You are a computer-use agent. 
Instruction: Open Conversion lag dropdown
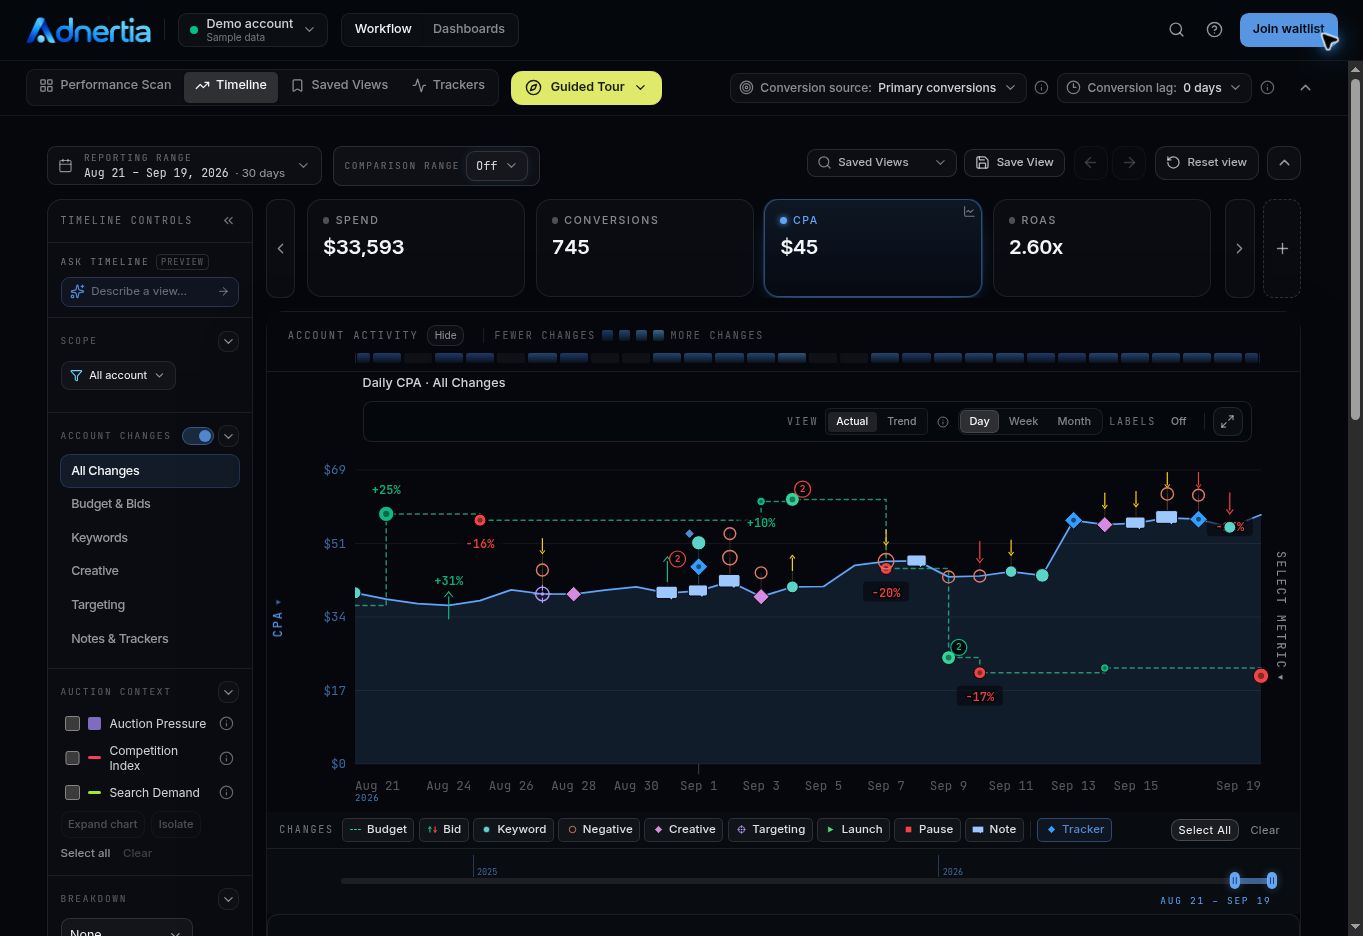point(1154,88)
